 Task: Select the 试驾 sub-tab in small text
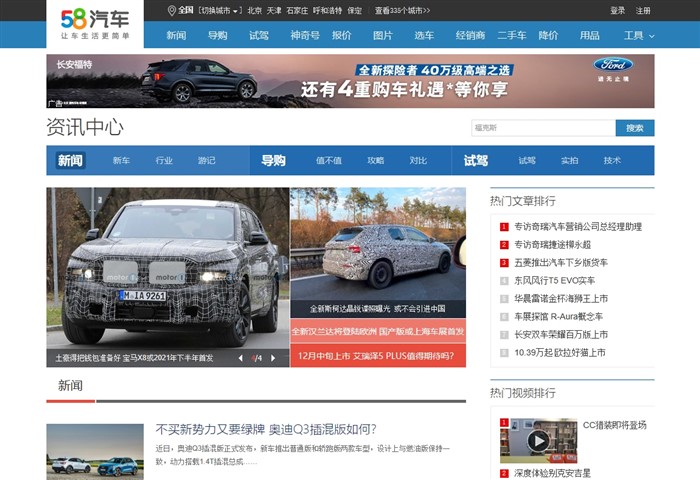point(527,160)
